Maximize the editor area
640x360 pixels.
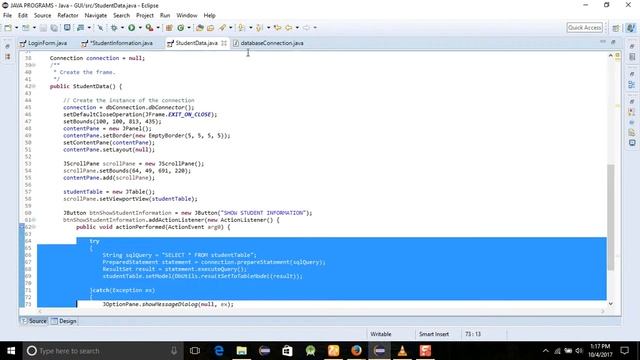(x=613, y=42)
